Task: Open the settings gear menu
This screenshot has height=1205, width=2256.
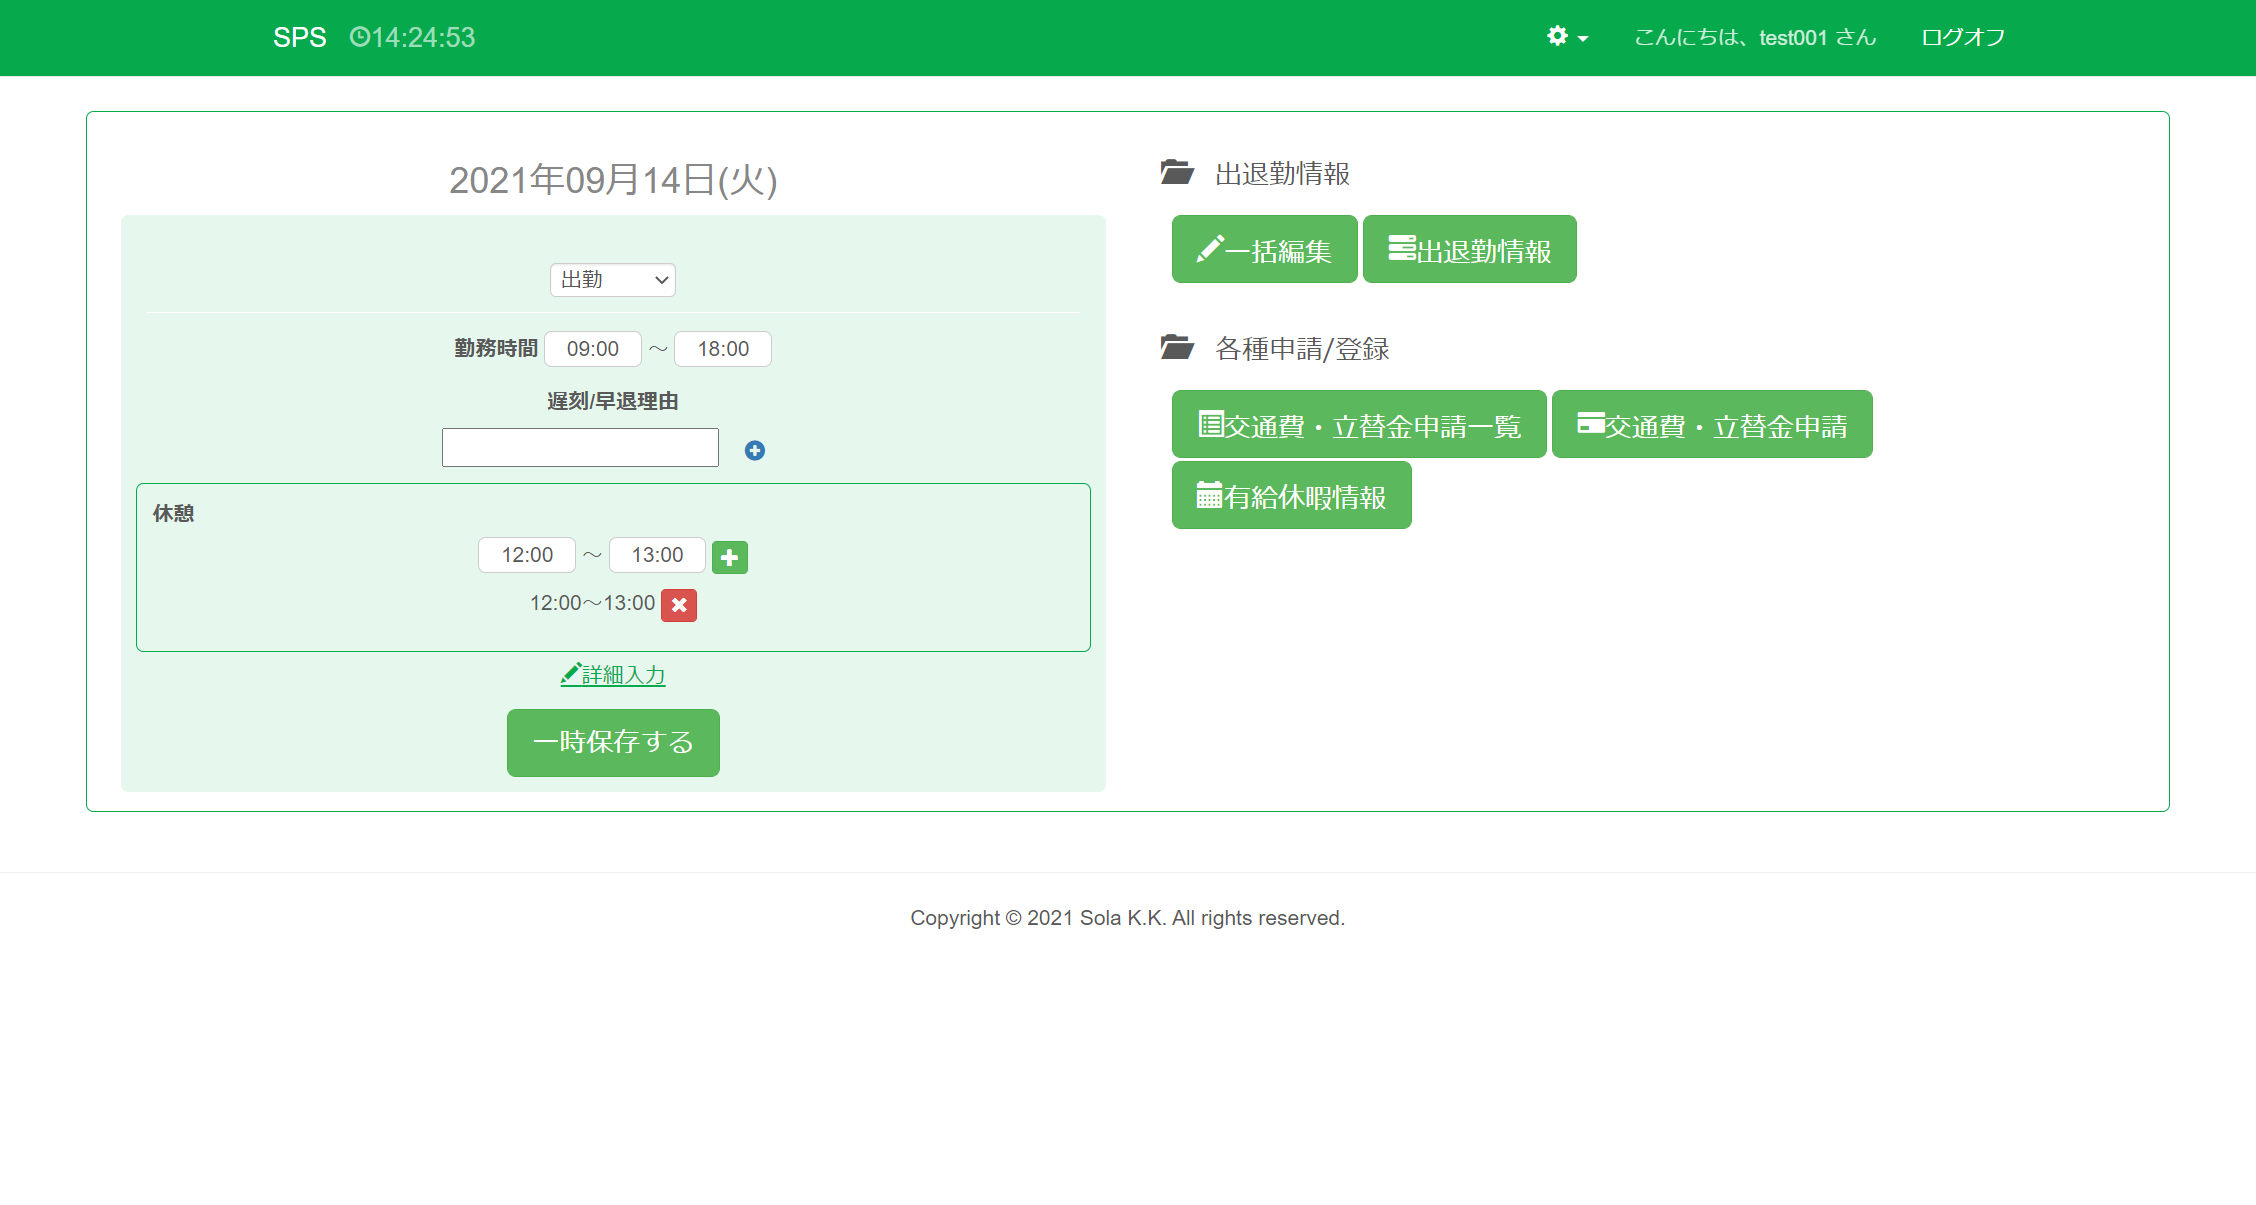Action: point(1566,37)
